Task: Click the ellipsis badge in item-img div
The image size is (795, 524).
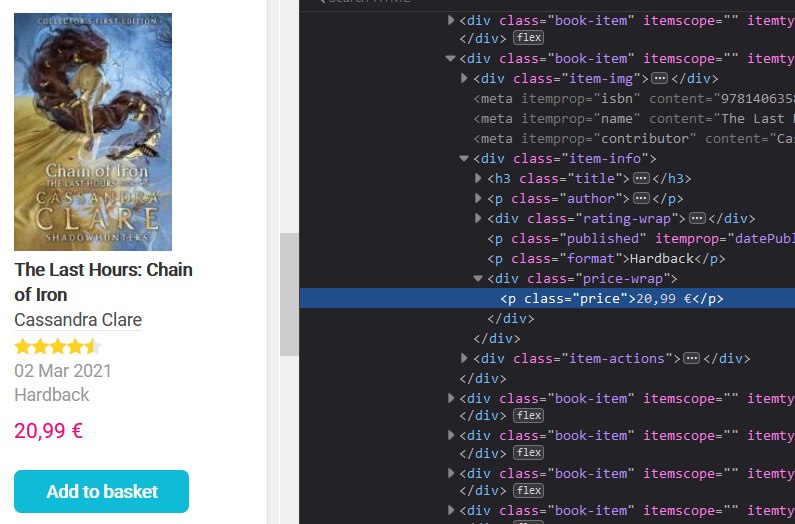Action: pyautogui.click(x=659, y=79)
